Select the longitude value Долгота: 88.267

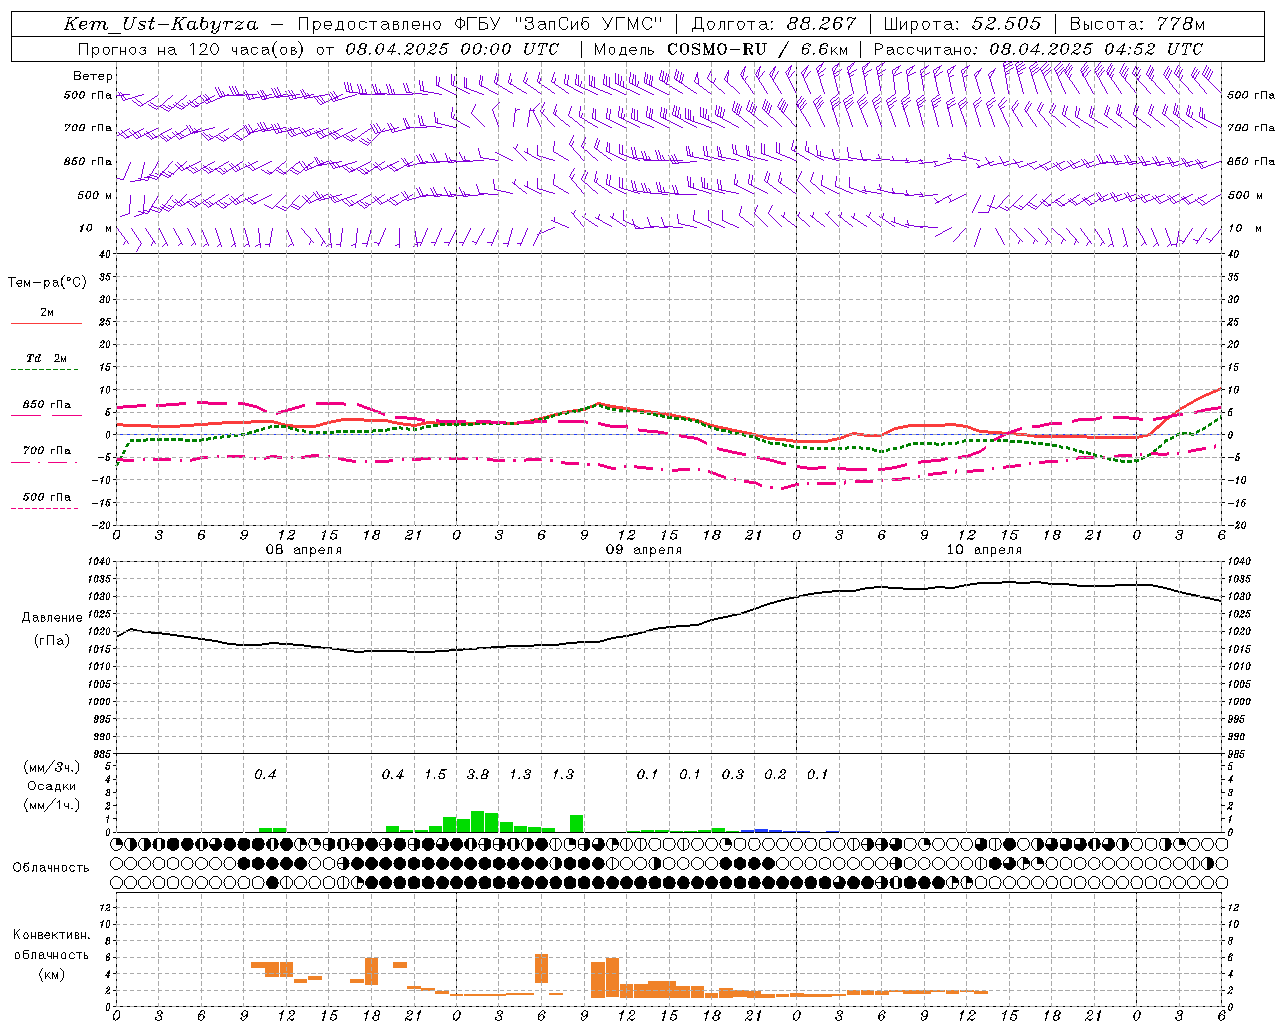(774, 24)
